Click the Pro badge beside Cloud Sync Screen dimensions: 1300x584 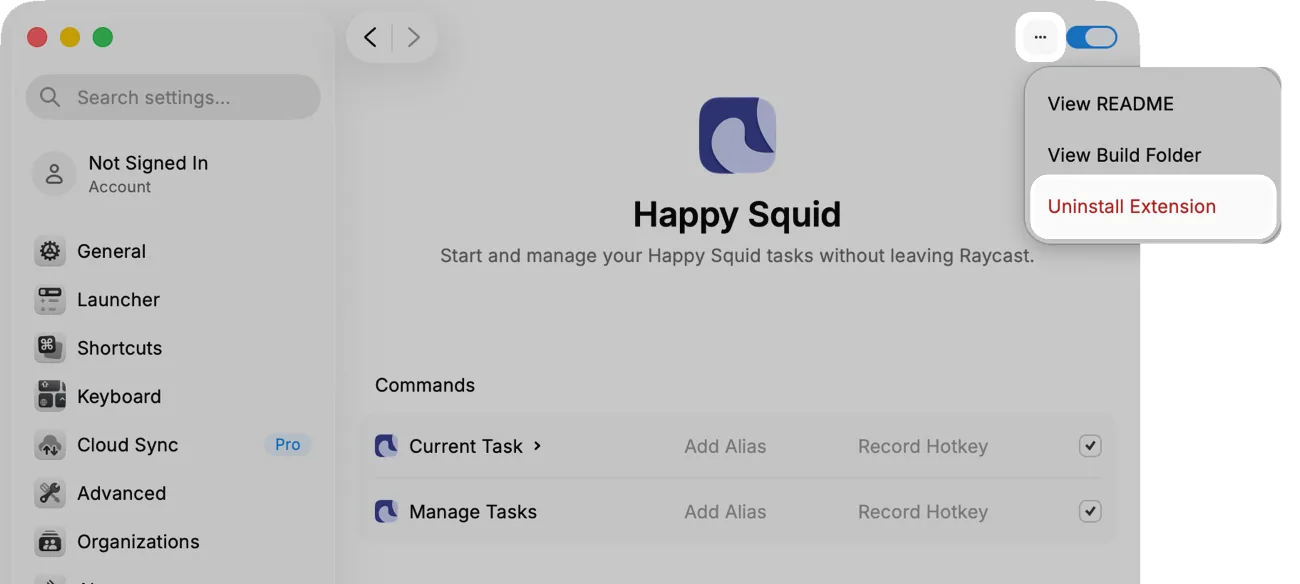pos(288,445)
